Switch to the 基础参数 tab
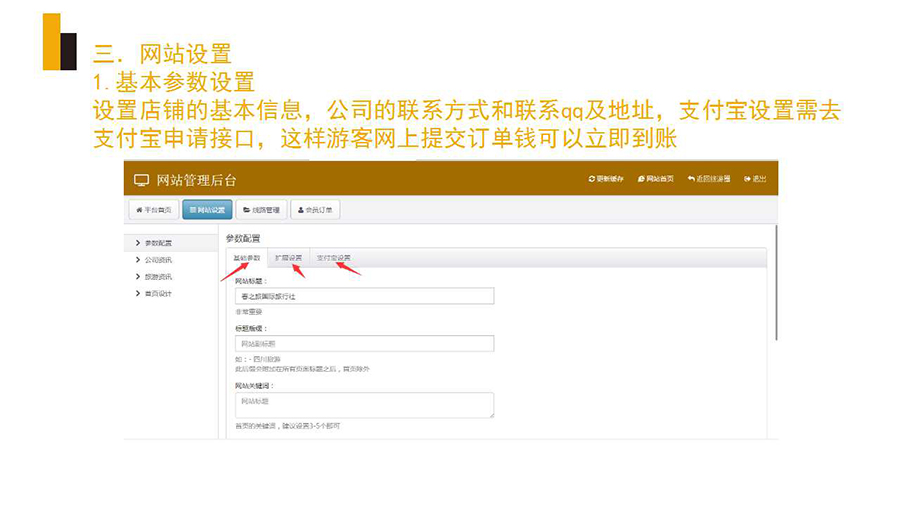The height and width of the screenshot is (506, 900). coord(247,258)
